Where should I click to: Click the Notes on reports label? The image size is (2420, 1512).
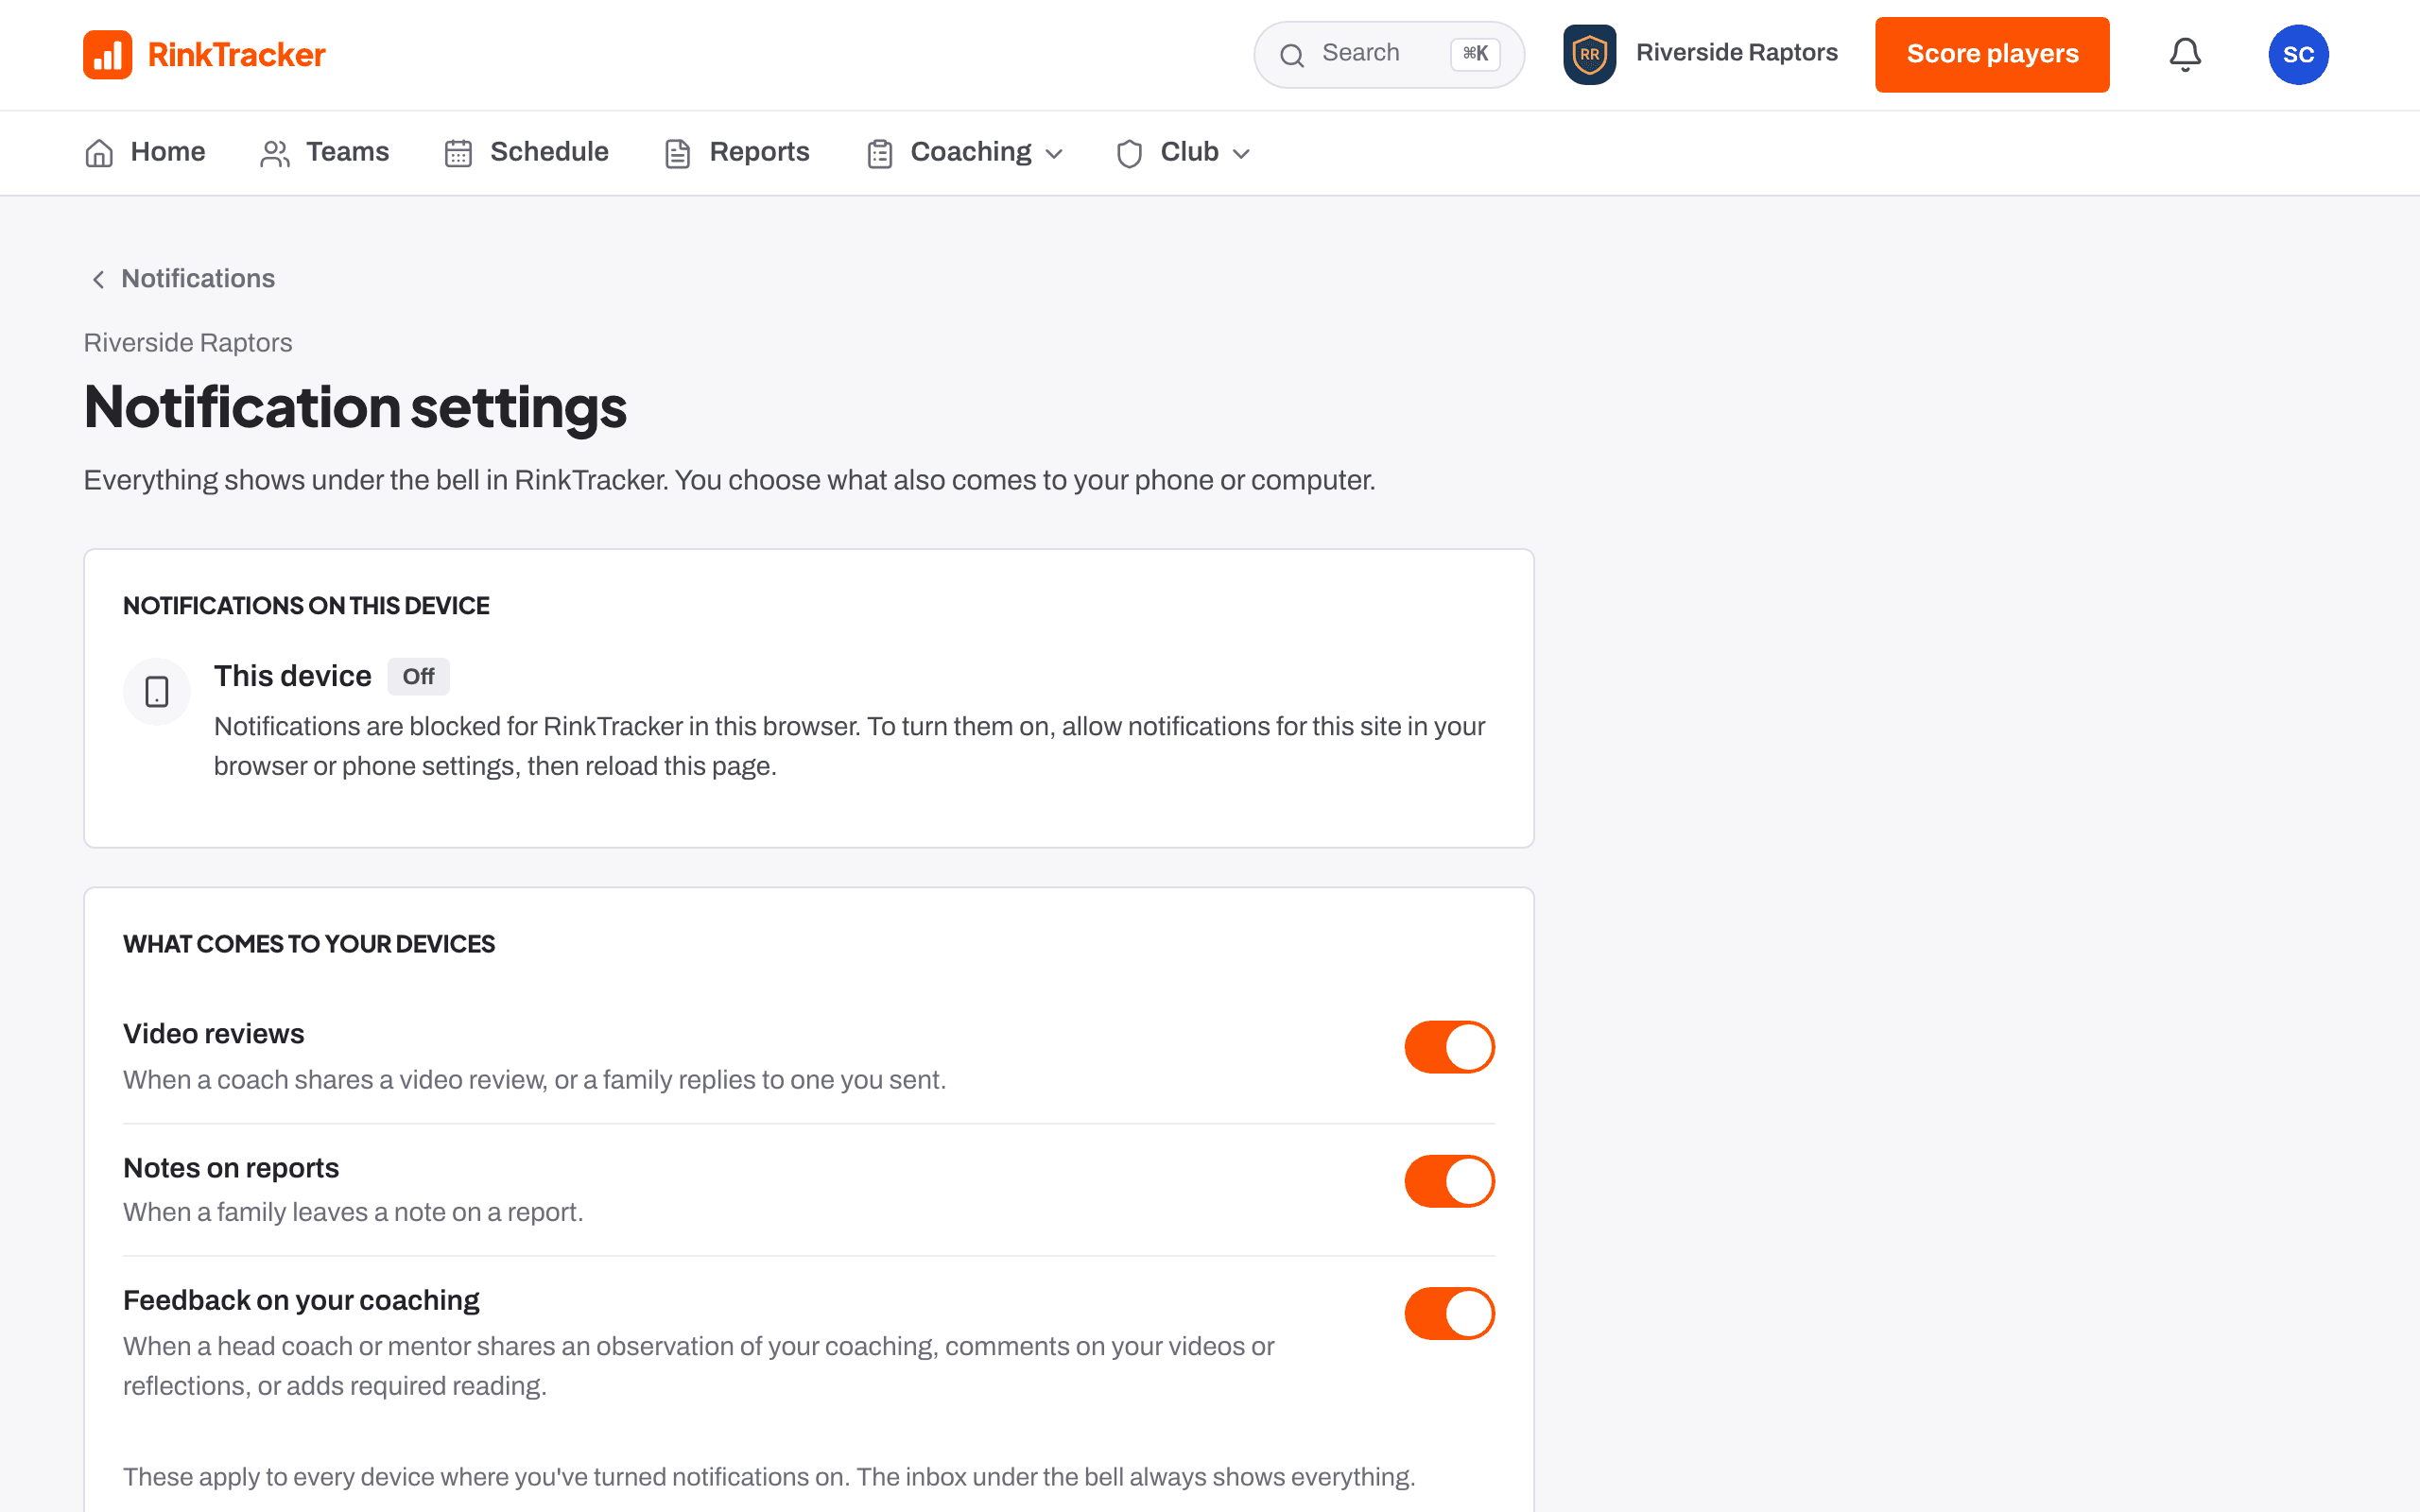231,1168
